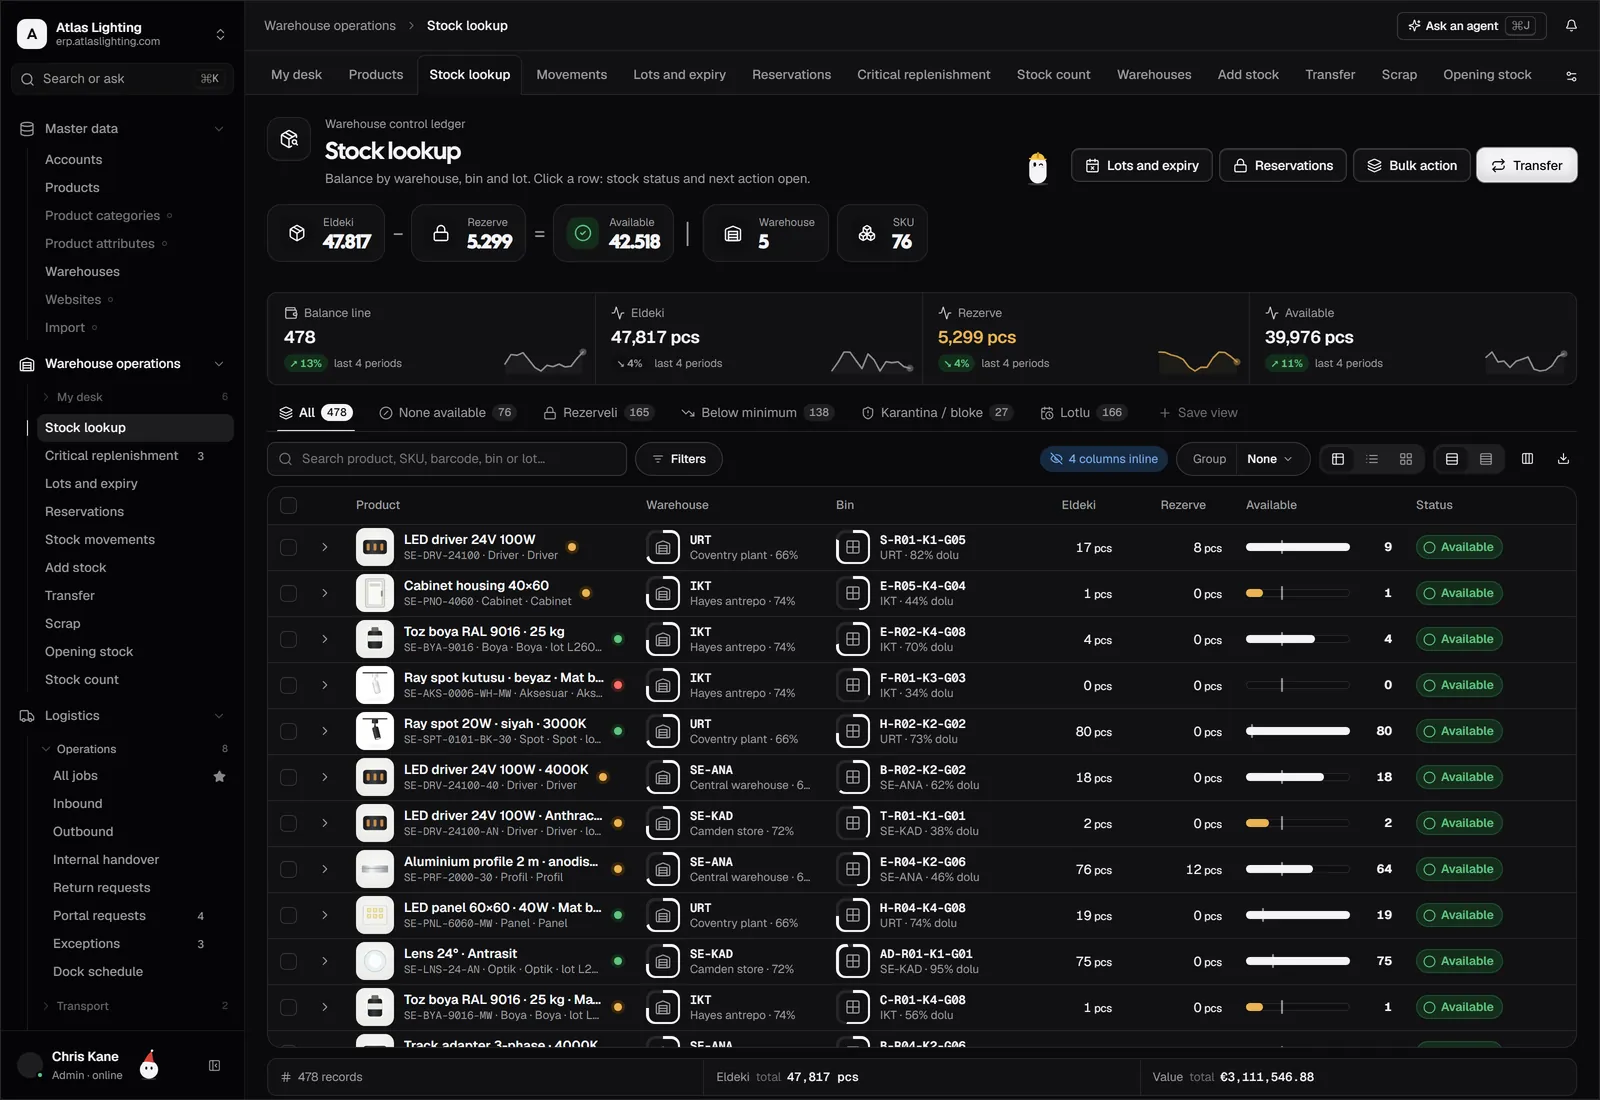Expand the Cabinet housing 40×60 row
The width and height of the screenshot is (1600, 1100).
[325, 593]
